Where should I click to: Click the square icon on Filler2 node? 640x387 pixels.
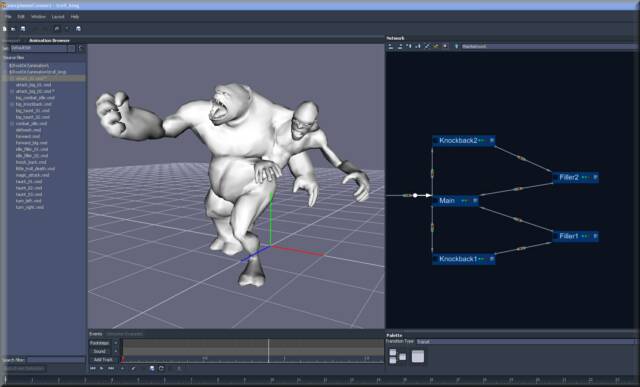tap(595, 178)
